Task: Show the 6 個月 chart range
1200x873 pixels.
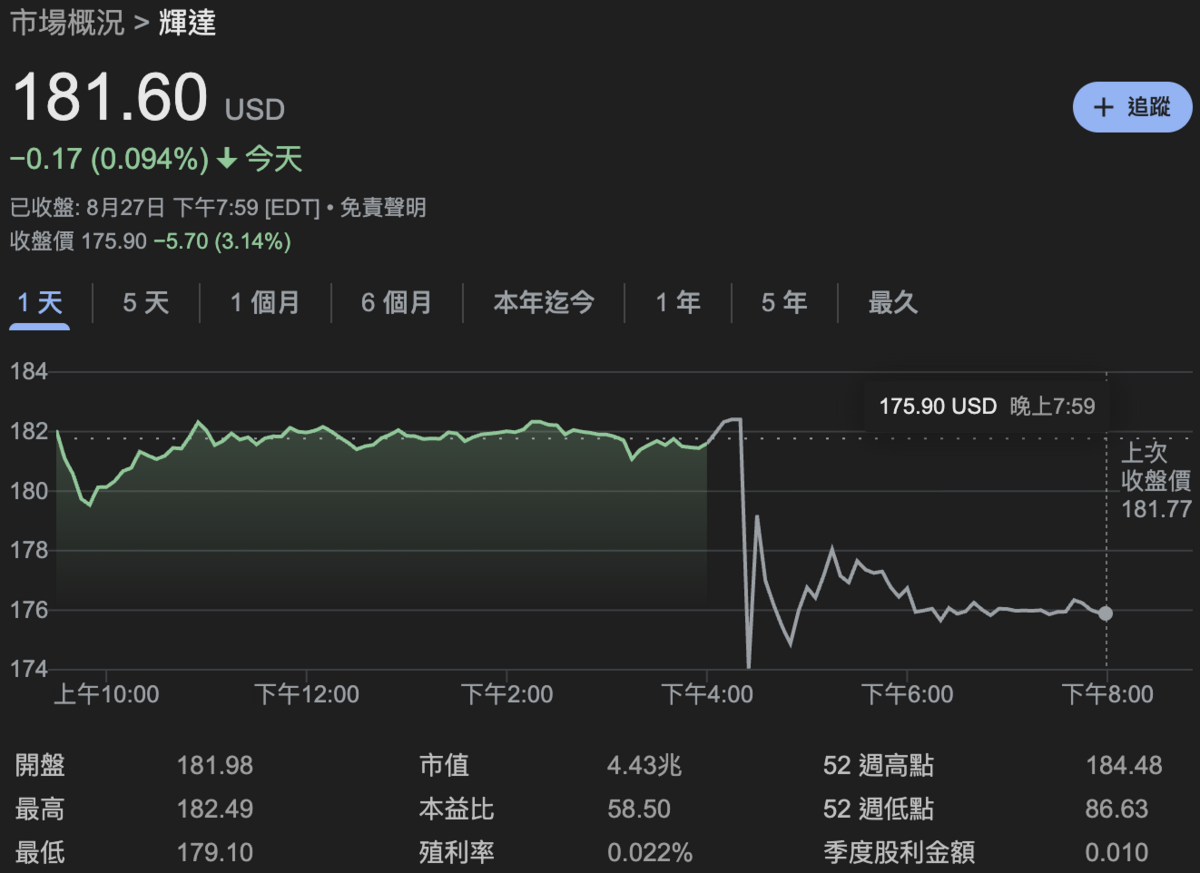Action: 397,302
